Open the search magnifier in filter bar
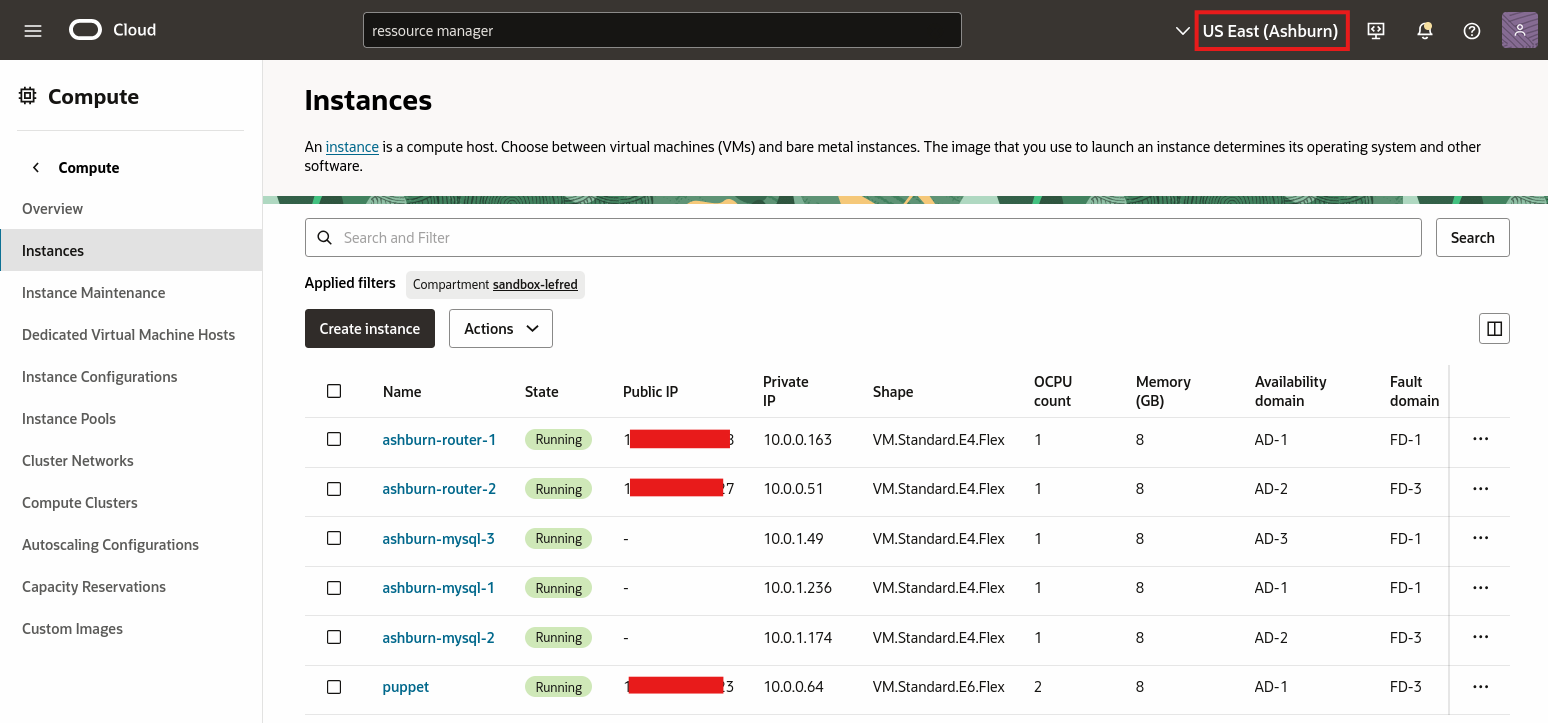 pos(324,237)
